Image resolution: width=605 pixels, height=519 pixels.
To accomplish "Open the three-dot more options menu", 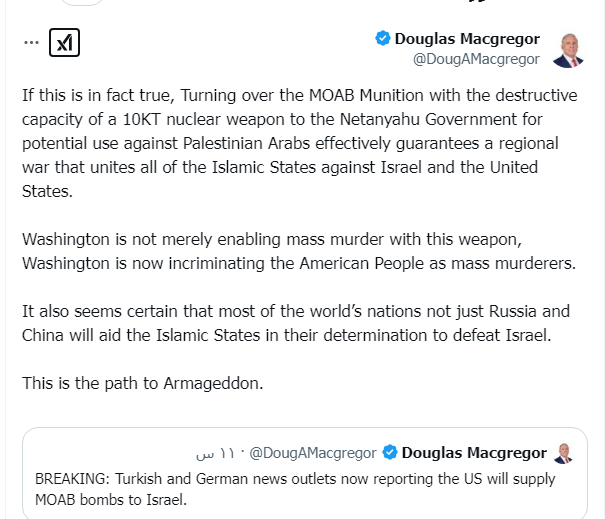I will [32, 43].
